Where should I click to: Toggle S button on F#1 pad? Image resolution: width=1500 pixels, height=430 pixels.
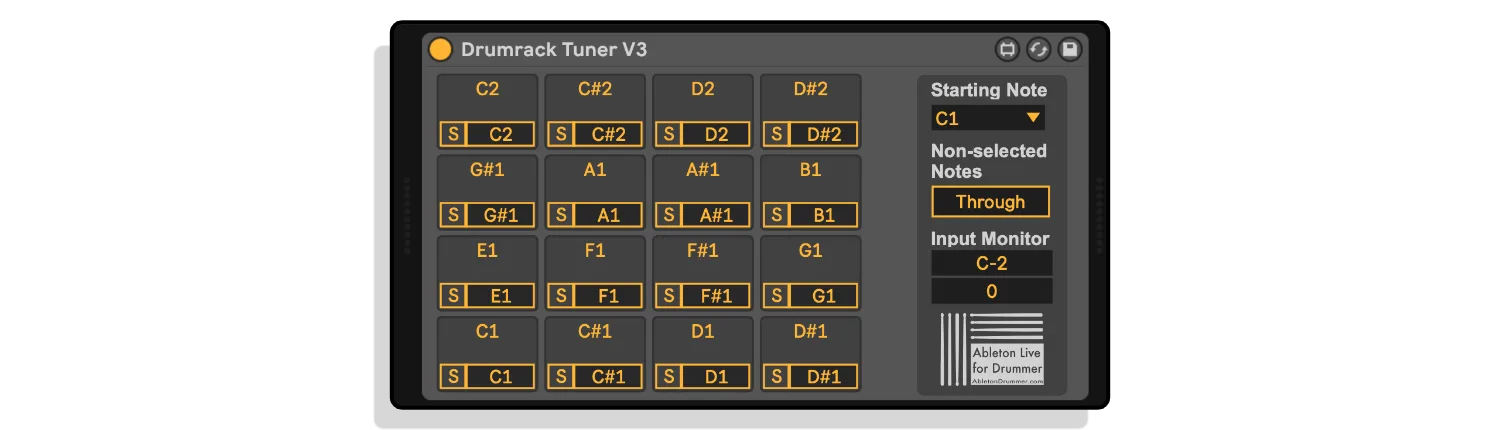tap(669, 296)
